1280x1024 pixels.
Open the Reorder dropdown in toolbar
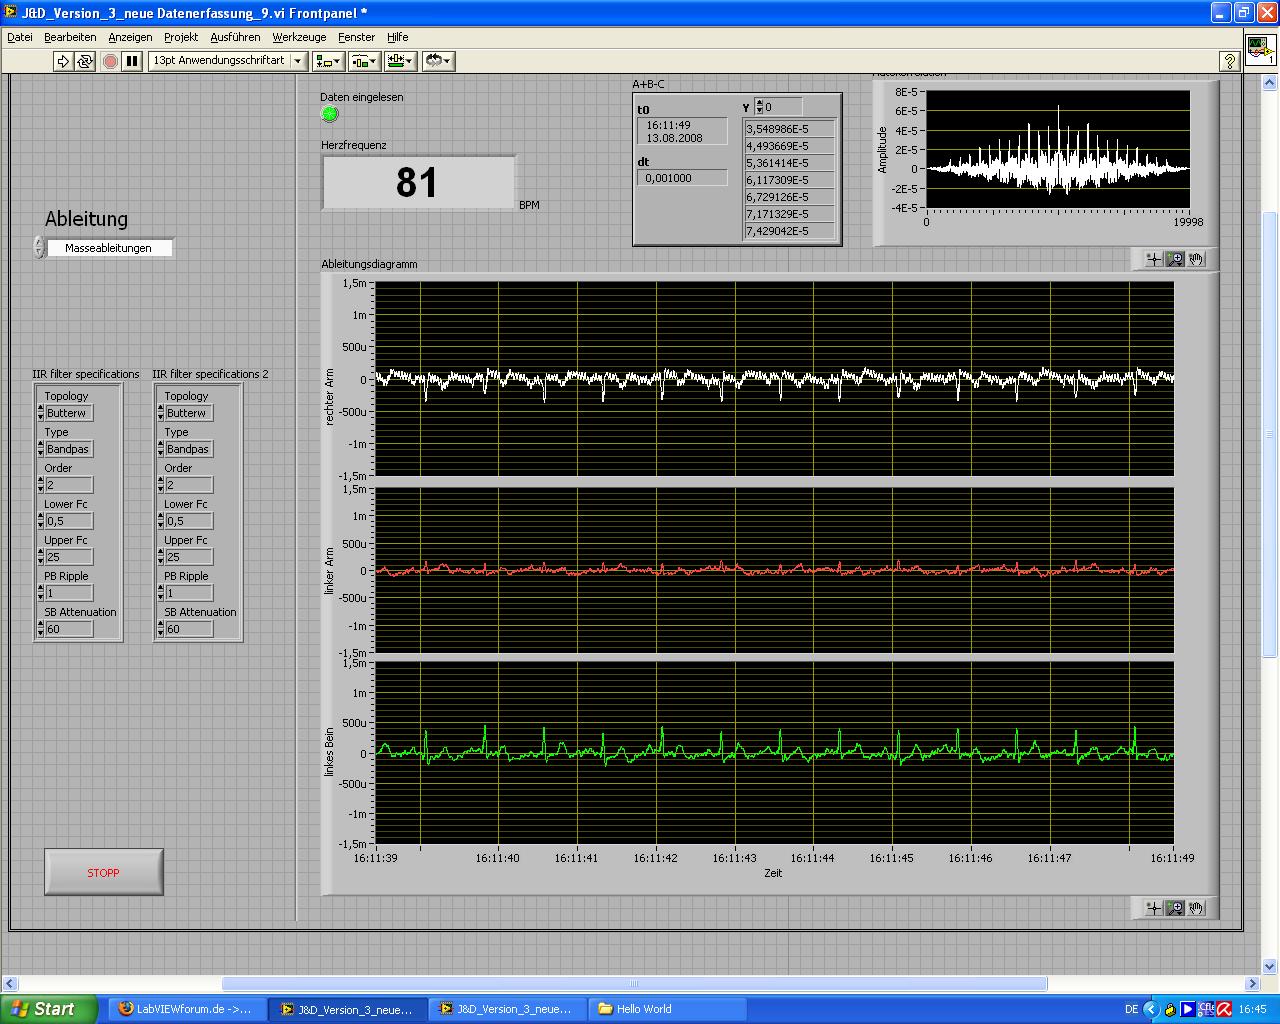click(438, 61)
